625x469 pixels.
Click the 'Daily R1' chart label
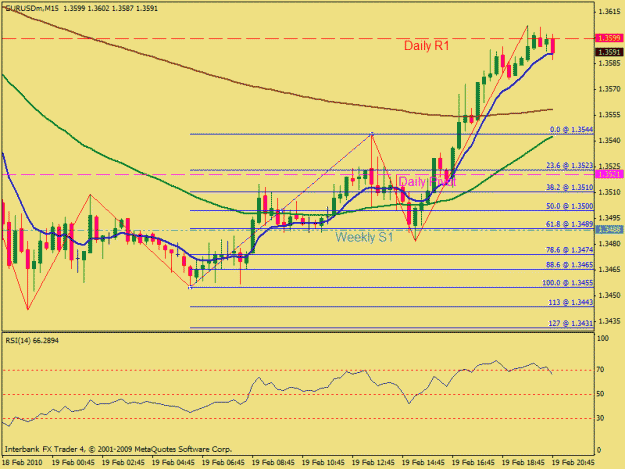click(426, 46)
